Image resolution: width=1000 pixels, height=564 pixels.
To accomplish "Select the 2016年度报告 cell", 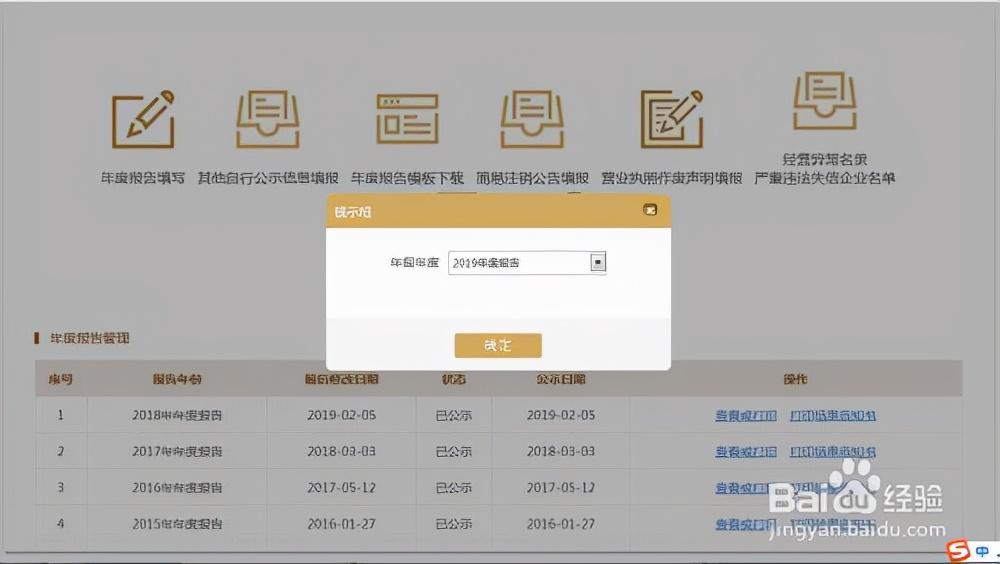I will coord(177,487).
